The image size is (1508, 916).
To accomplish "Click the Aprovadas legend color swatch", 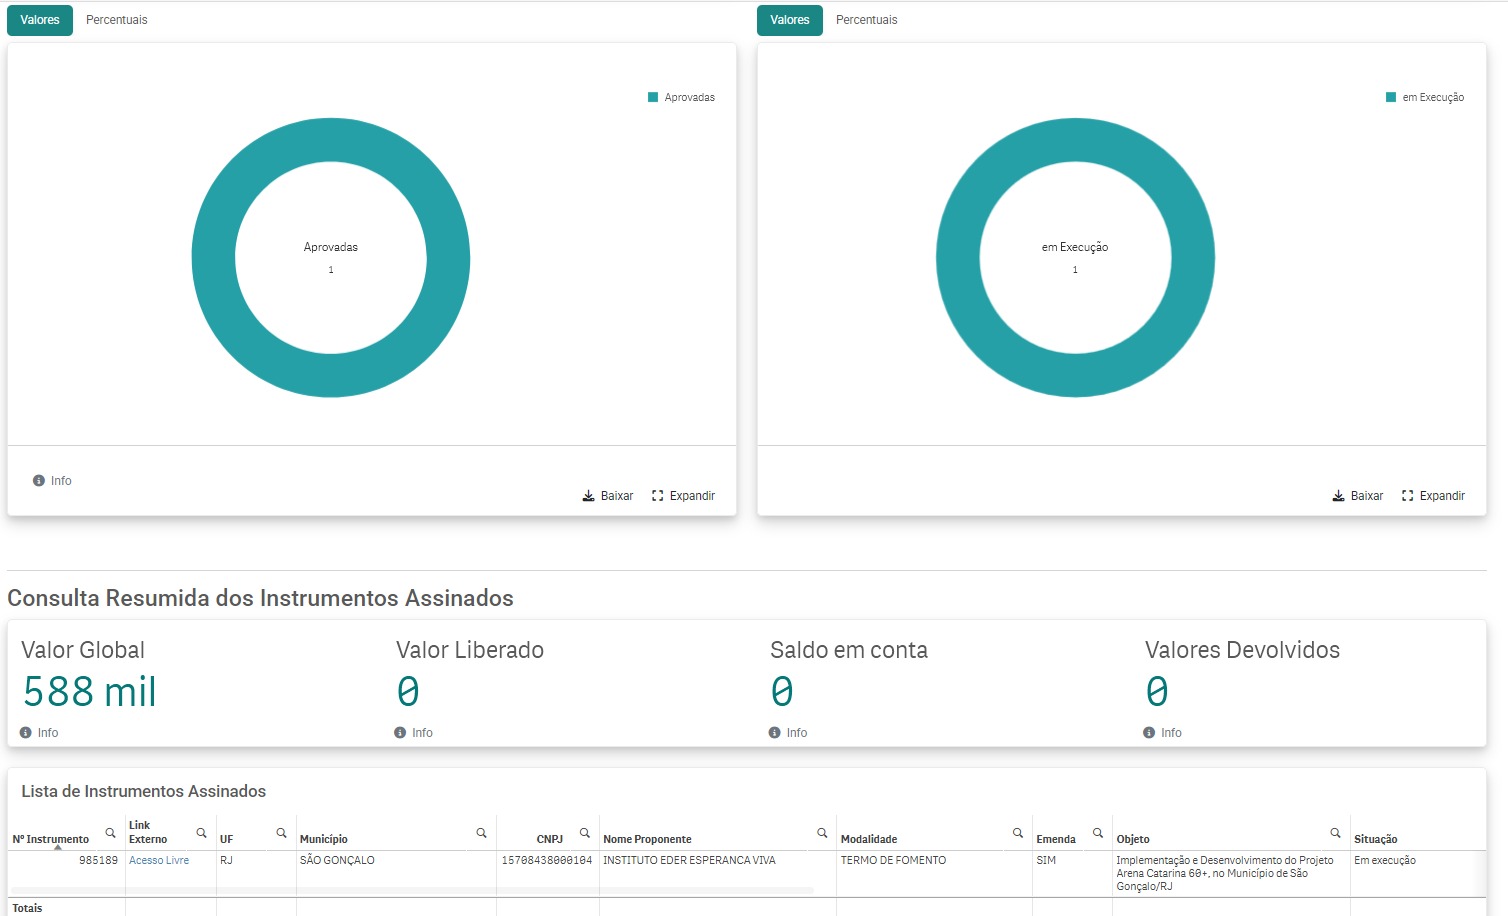I will (653, 97).
